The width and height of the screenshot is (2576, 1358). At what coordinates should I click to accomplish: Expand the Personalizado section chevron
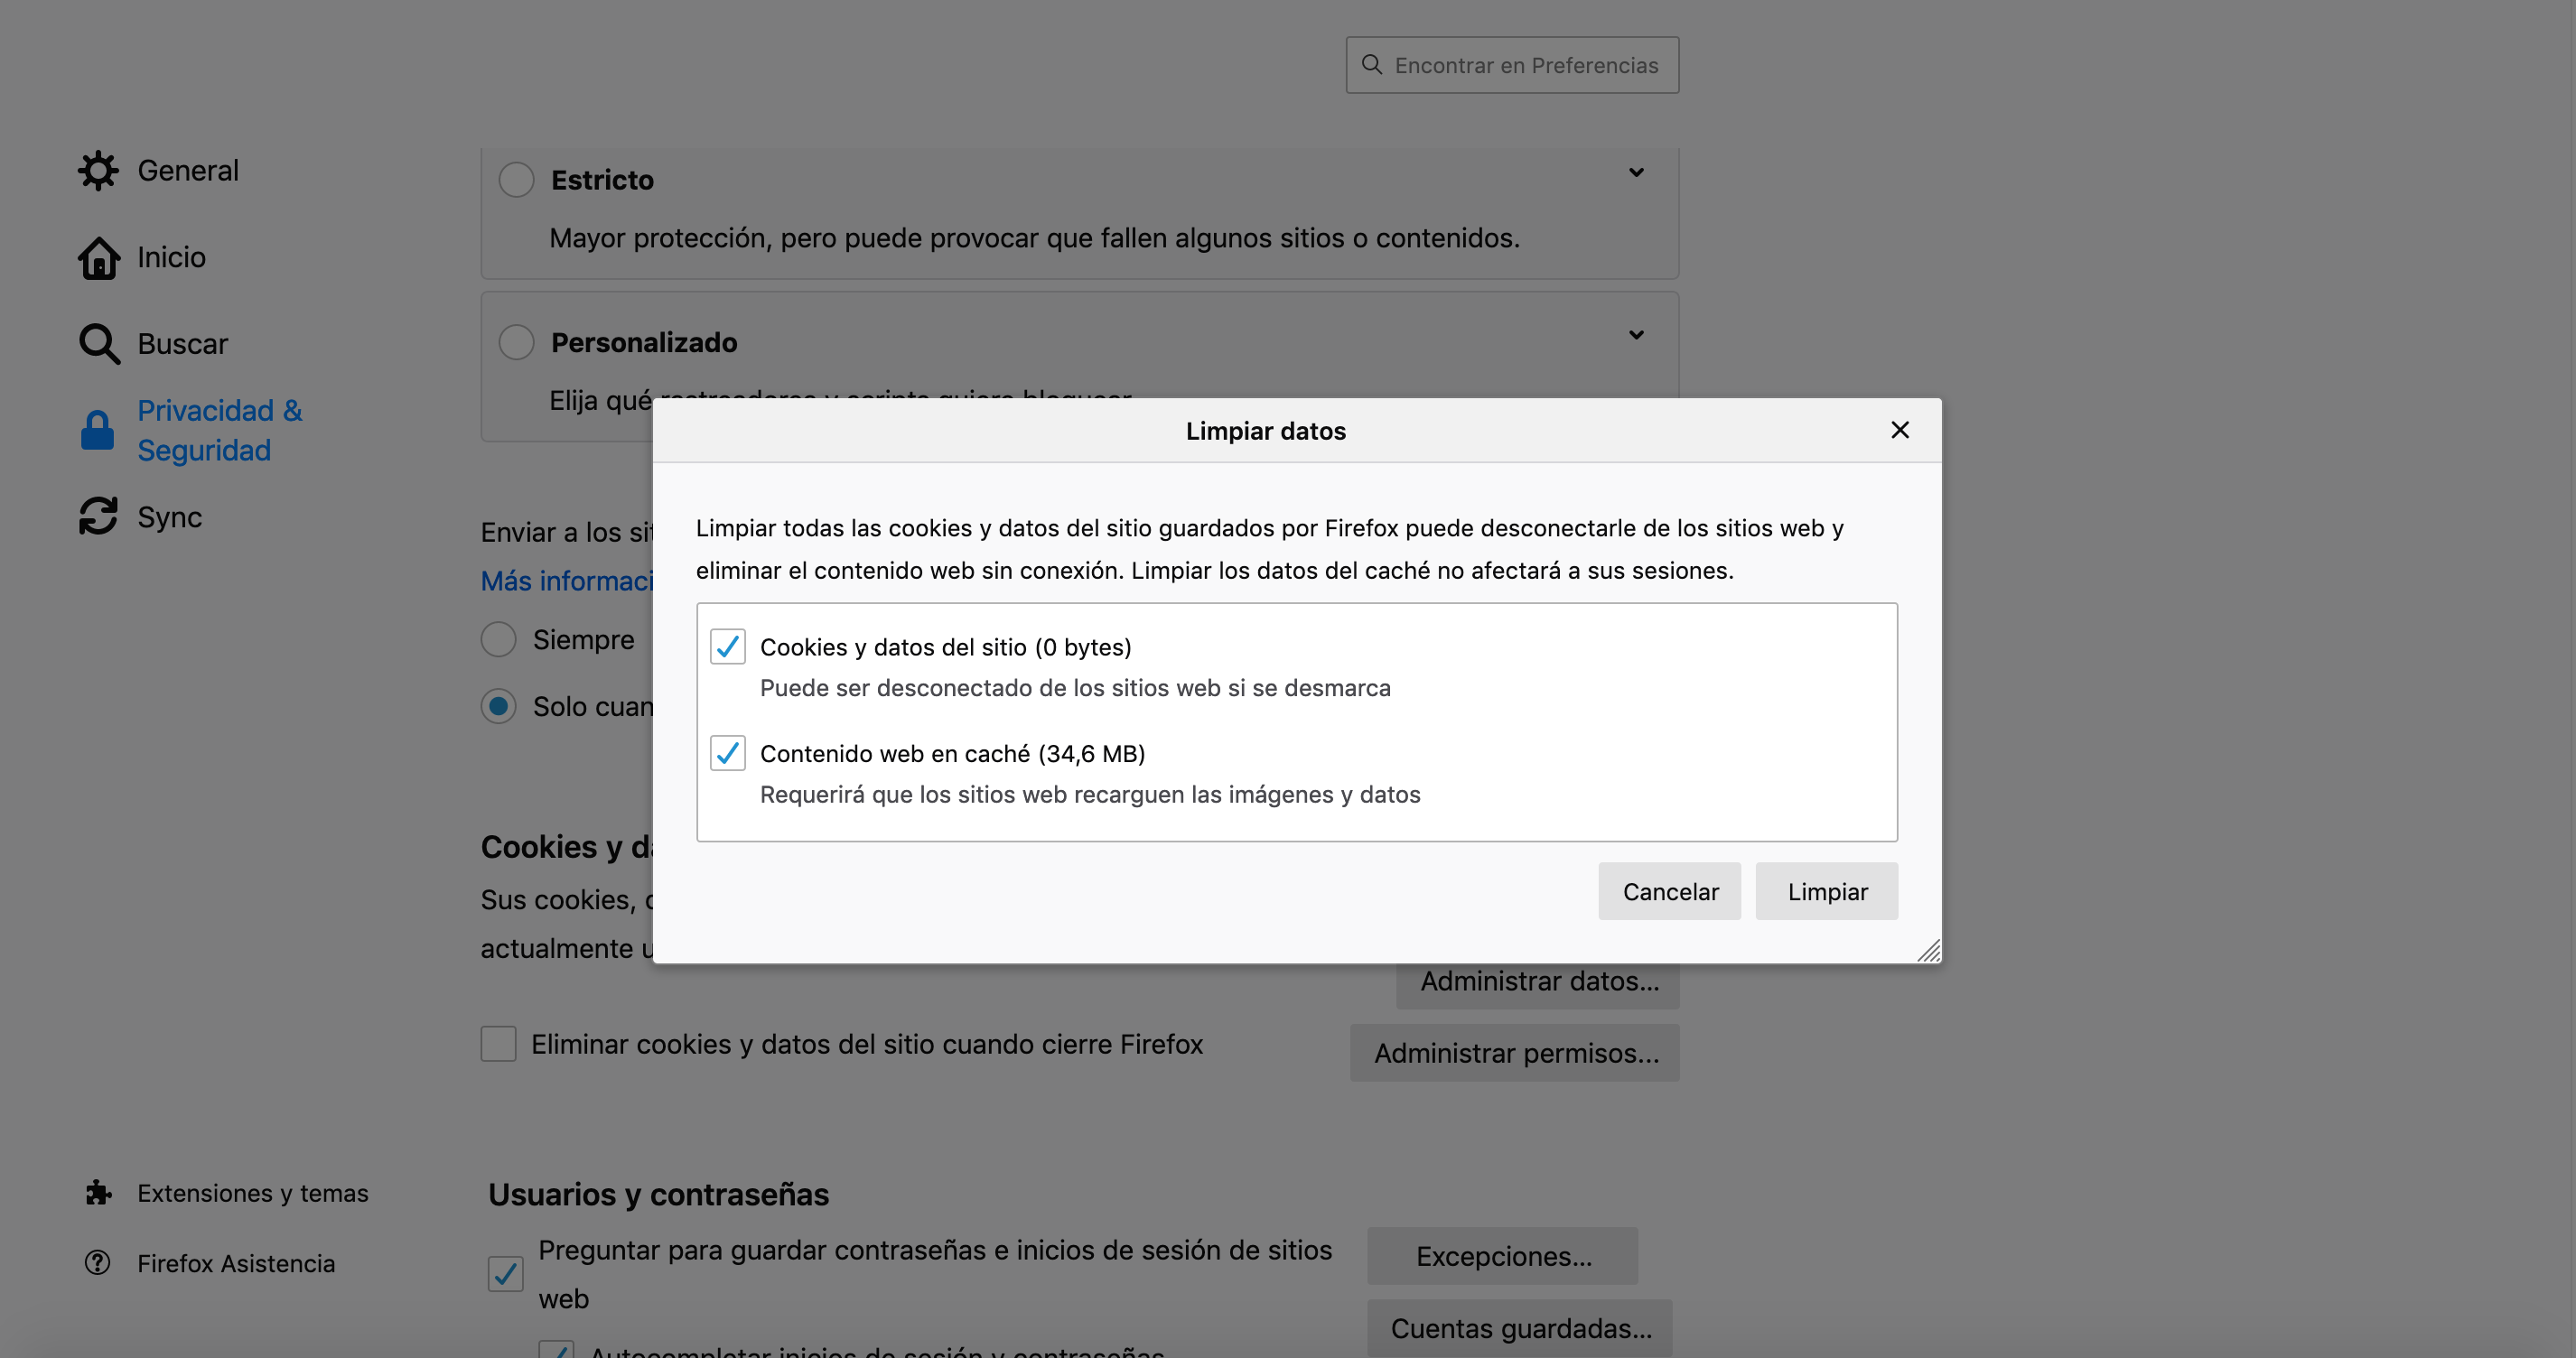point(1636,335)
